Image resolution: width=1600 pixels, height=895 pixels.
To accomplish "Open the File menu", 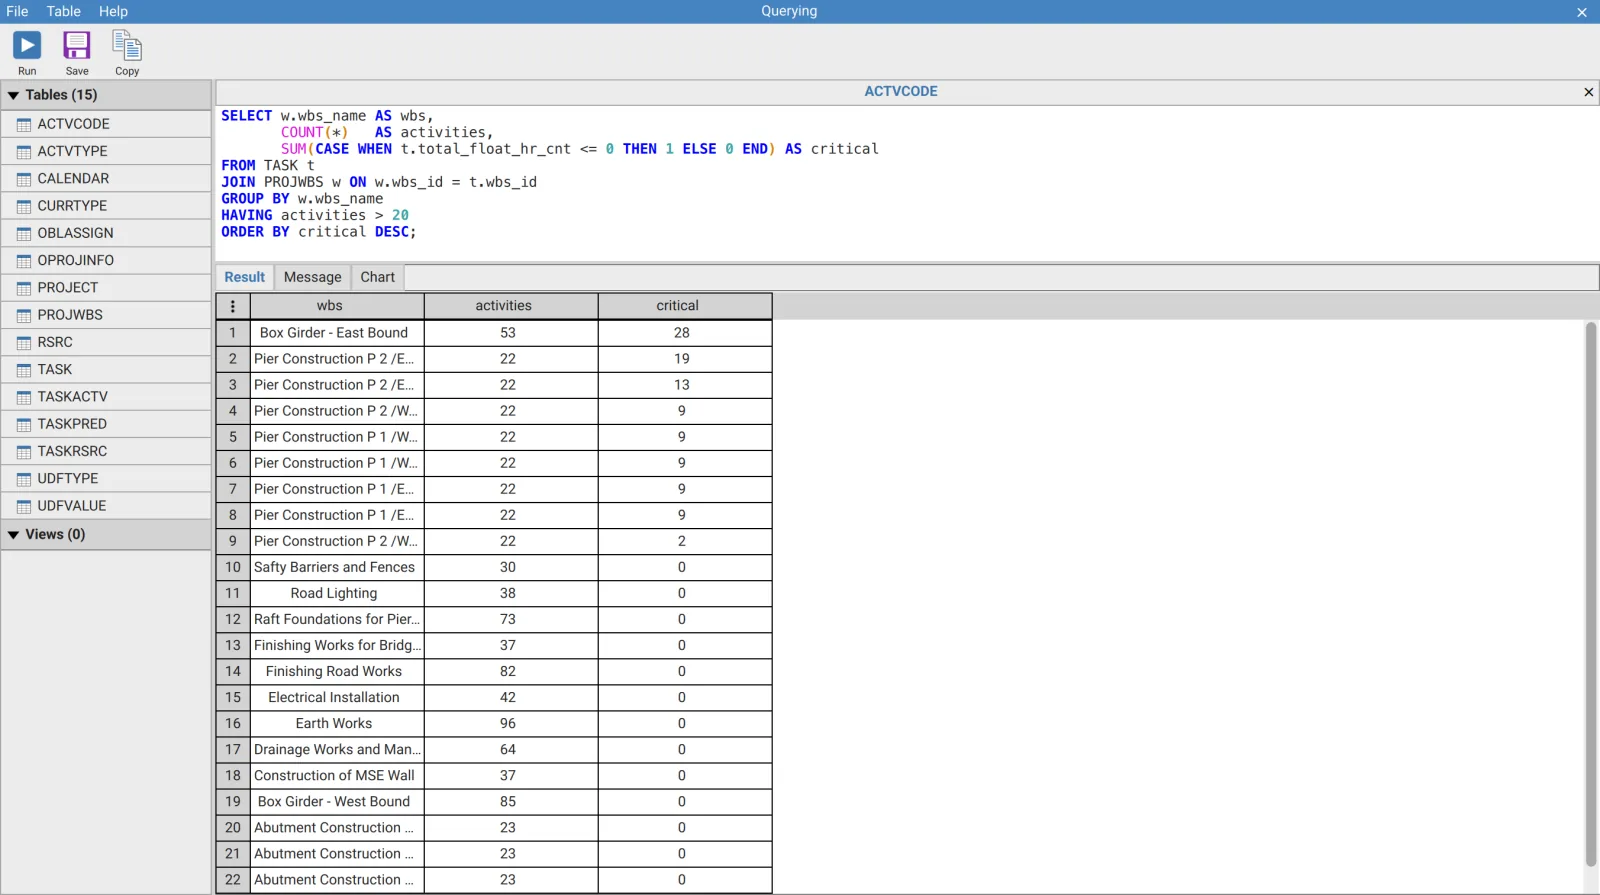I will [x=17, y=11].
